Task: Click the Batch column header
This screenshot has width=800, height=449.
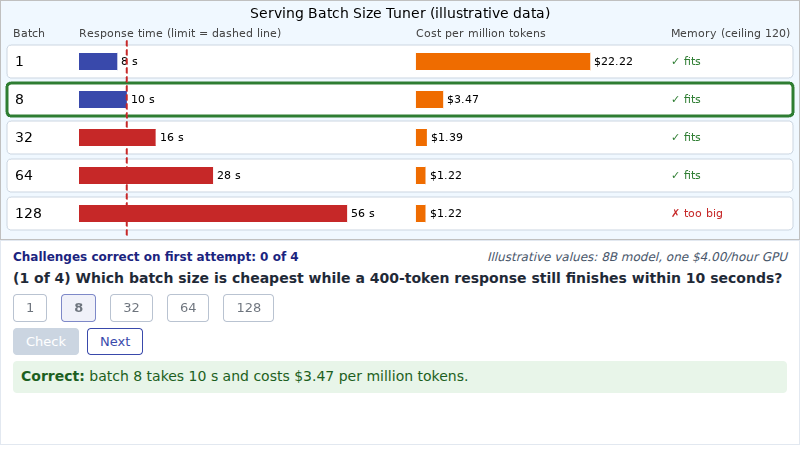Action: (29, 33)
